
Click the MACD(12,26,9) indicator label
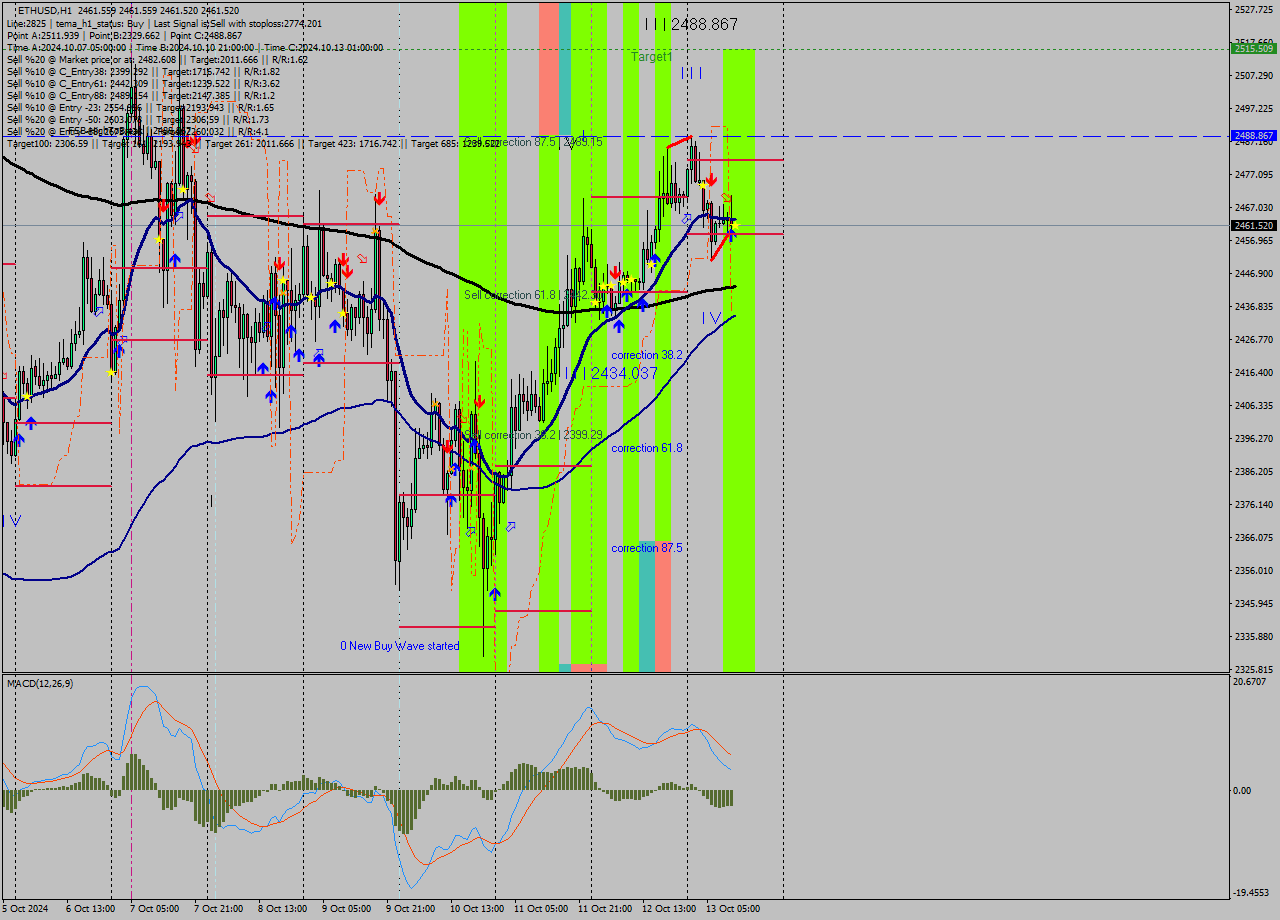tap(40, 683)
